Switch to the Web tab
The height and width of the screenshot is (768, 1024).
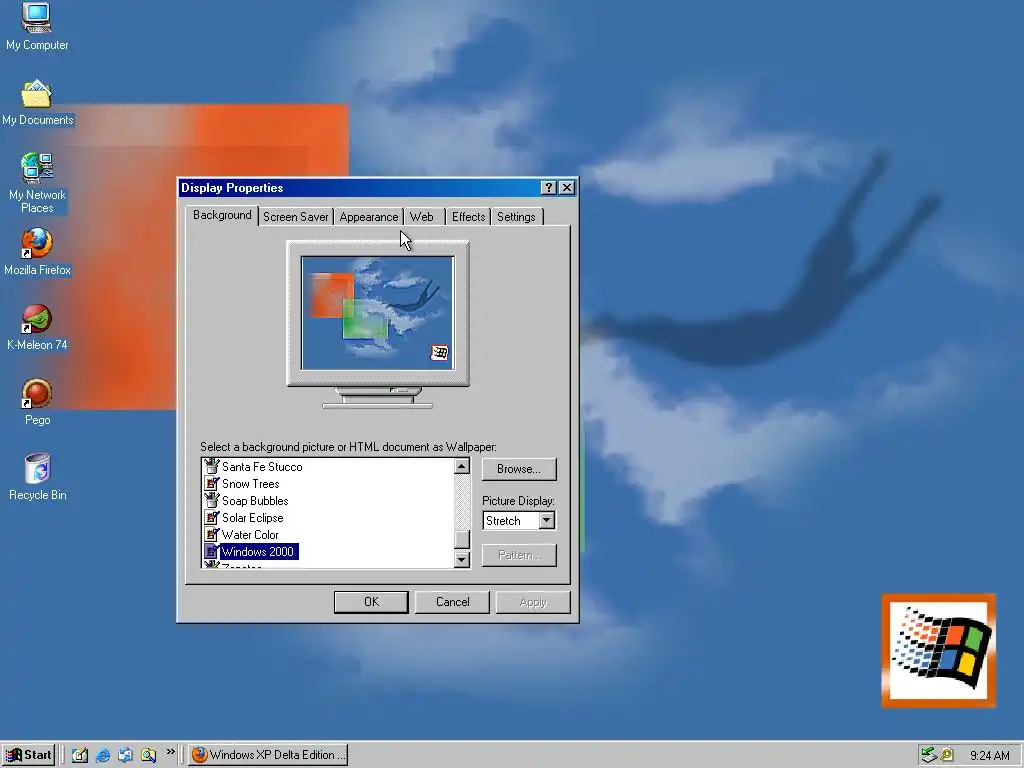click(x=421, y=217)
